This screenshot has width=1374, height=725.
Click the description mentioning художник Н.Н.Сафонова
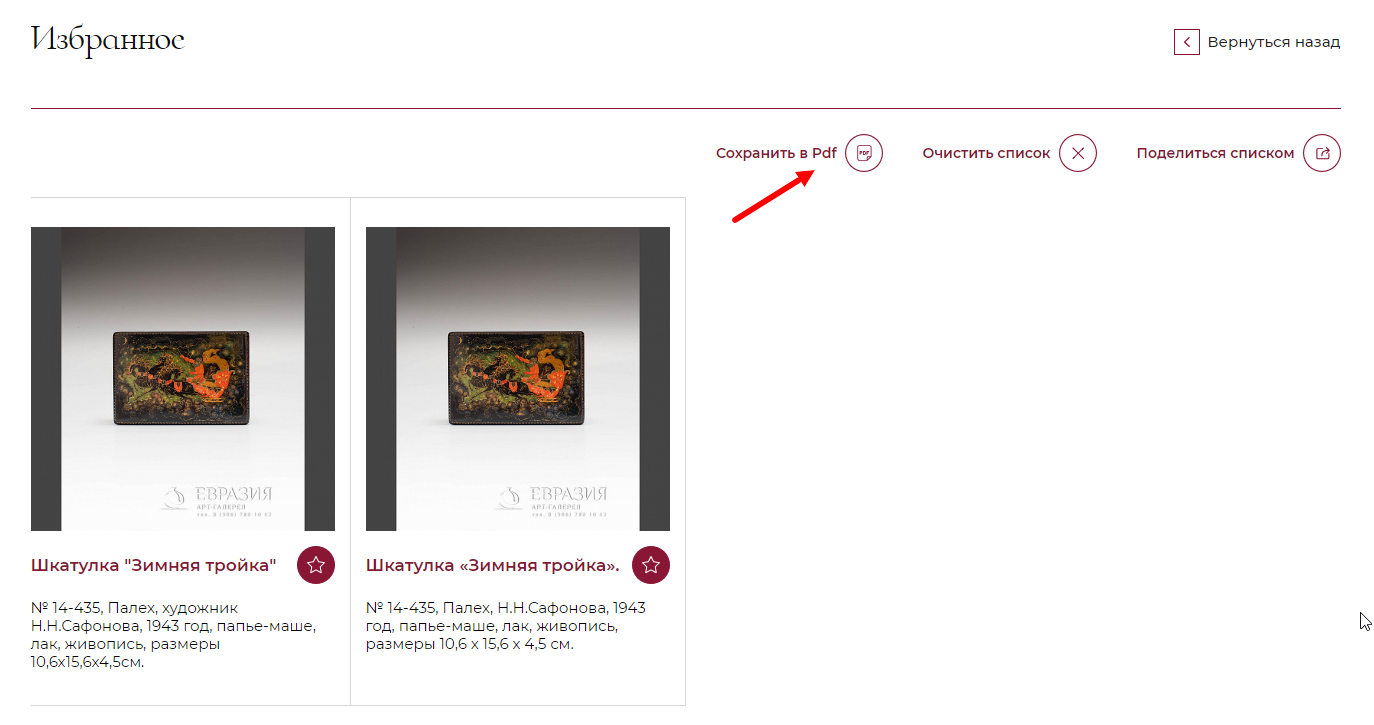[175, 634]
